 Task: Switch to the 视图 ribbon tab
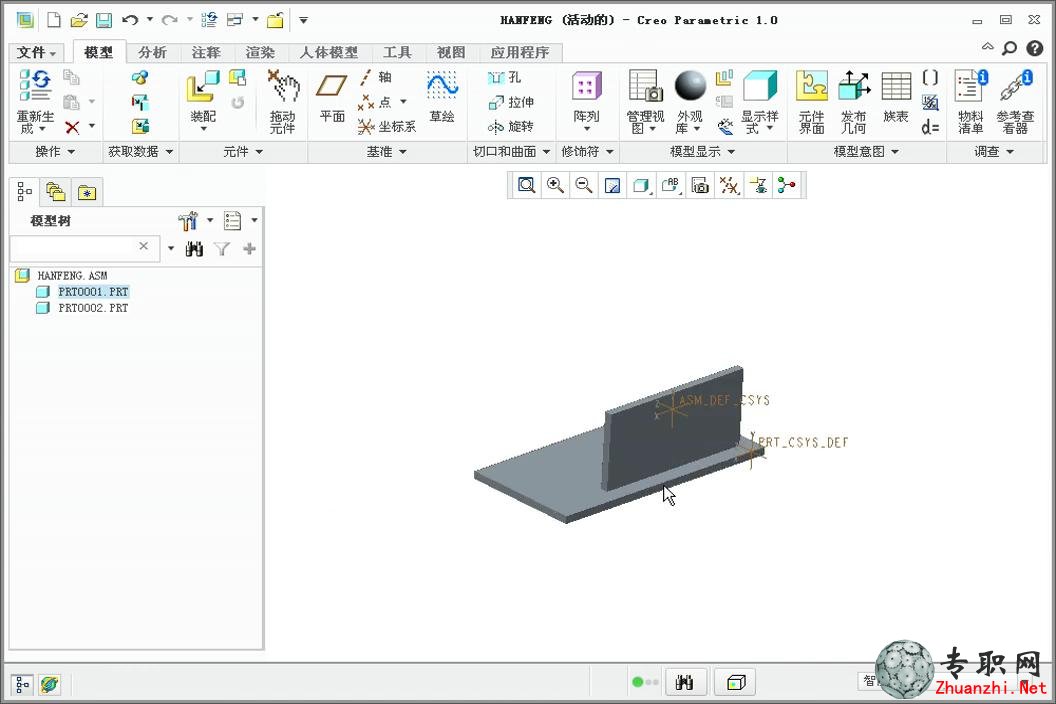[451, 53]
